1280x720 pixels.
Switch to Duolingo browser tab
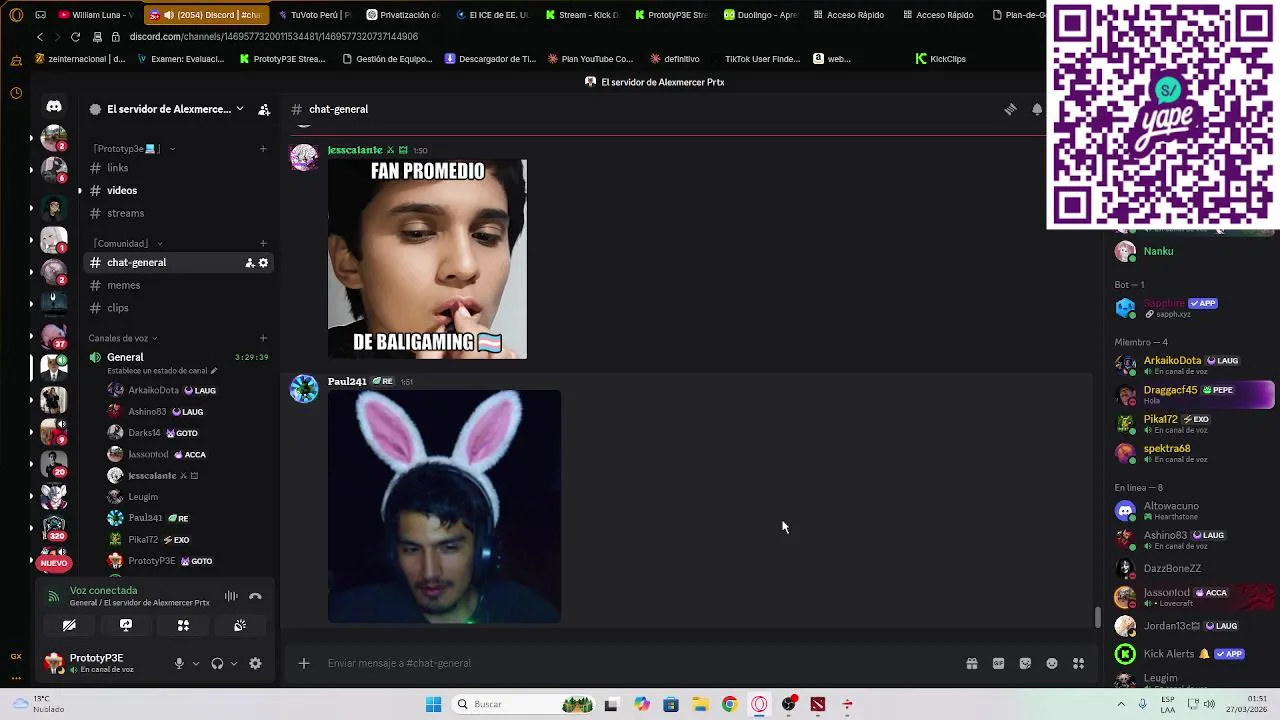(x=761, y=15)
